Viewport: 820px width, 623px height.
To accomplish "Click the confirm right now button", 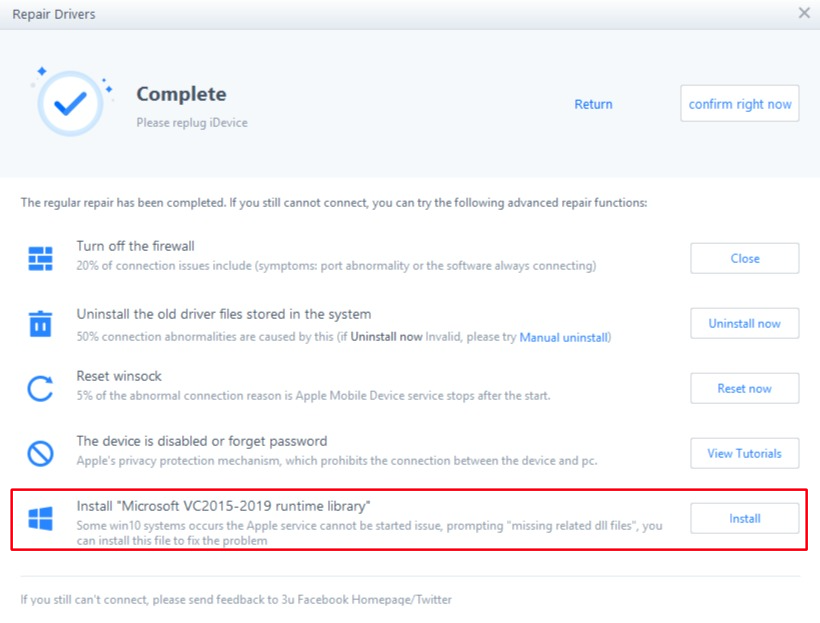I will point(739,104).
